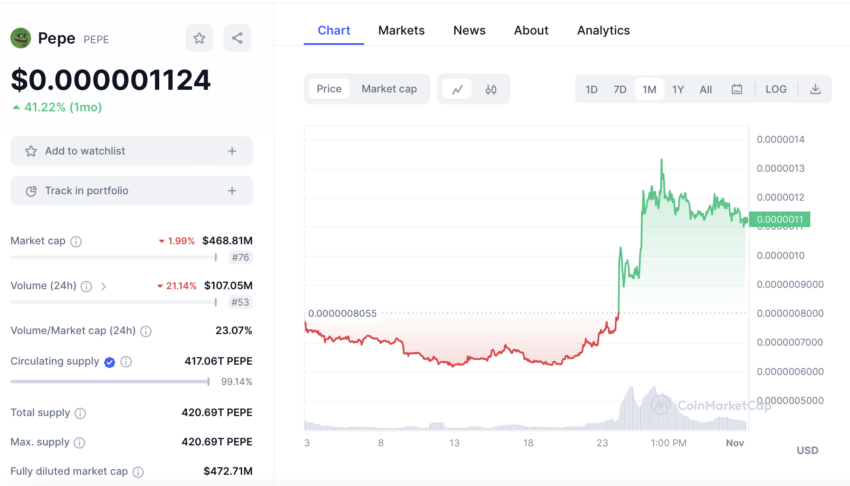The height and width of the screenshot is (486, 850).
Task: Click the Circulating supply info icon
Action: point(126,361)
